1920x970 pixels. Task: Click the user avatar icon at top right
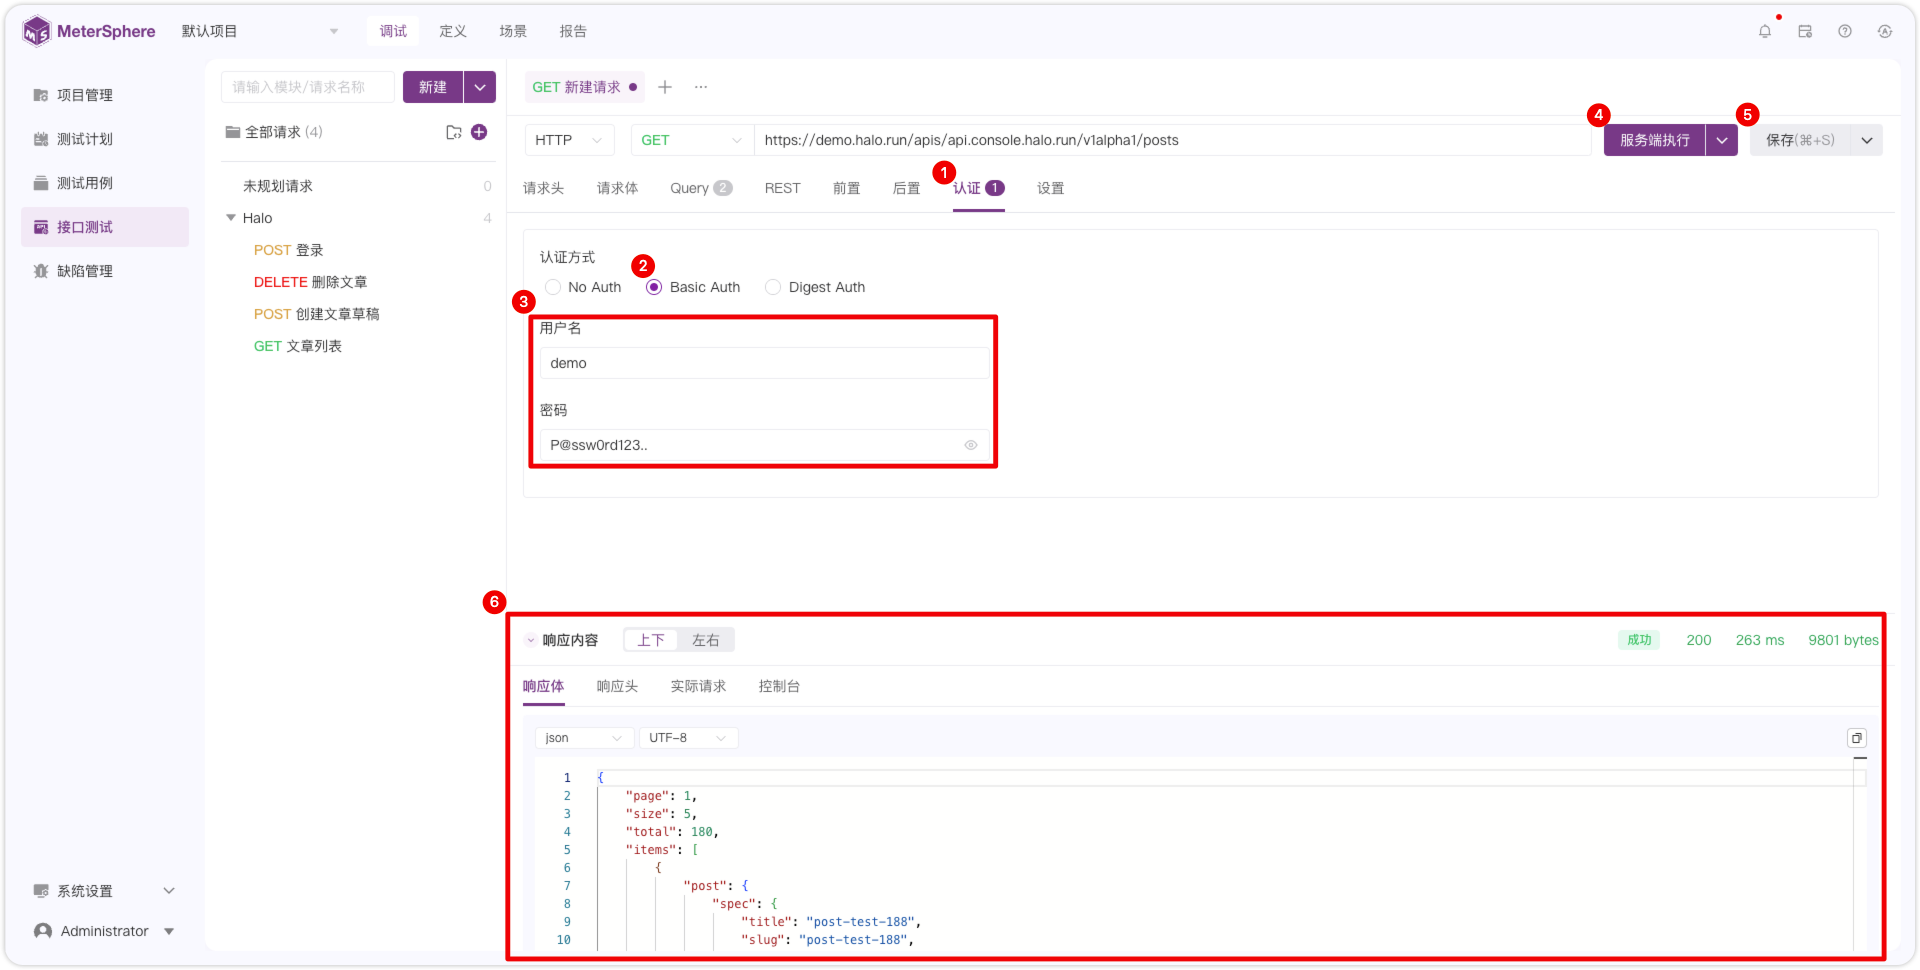pyautogui.click(x=1885, y=31)
